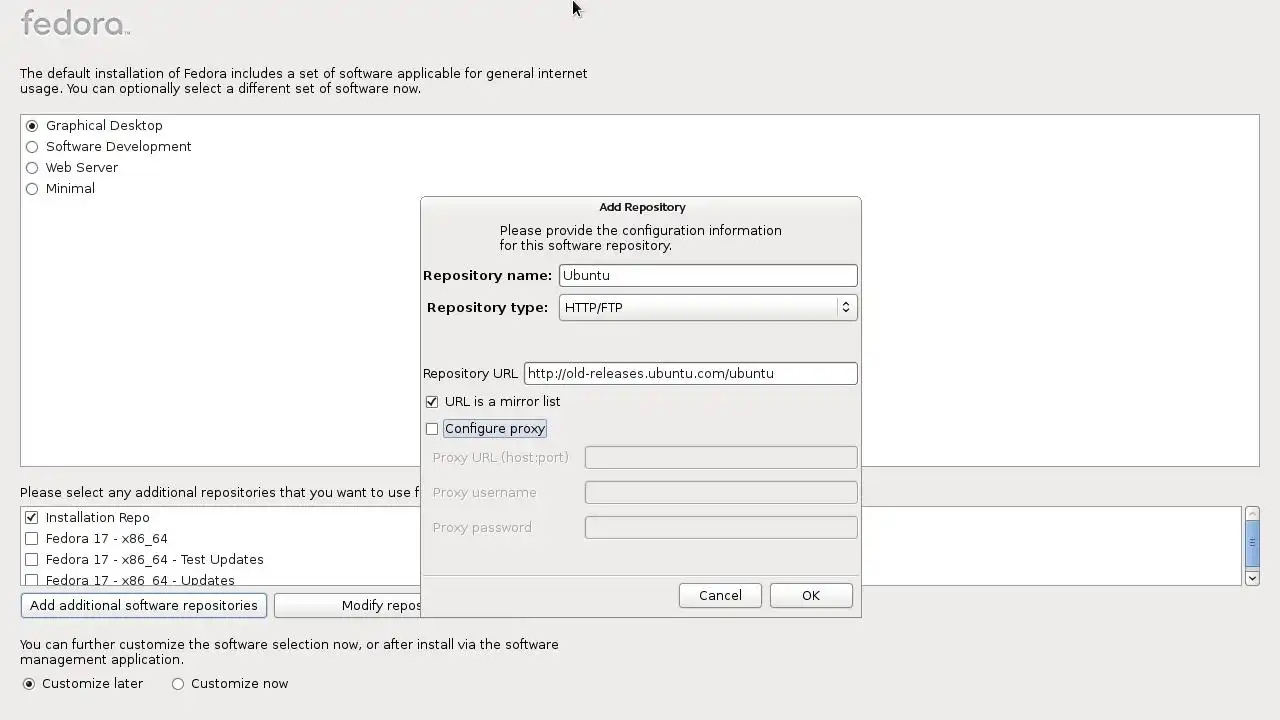
Task: Check the Fedora 17 - x86_64 repository
Action: click(32, 539)
